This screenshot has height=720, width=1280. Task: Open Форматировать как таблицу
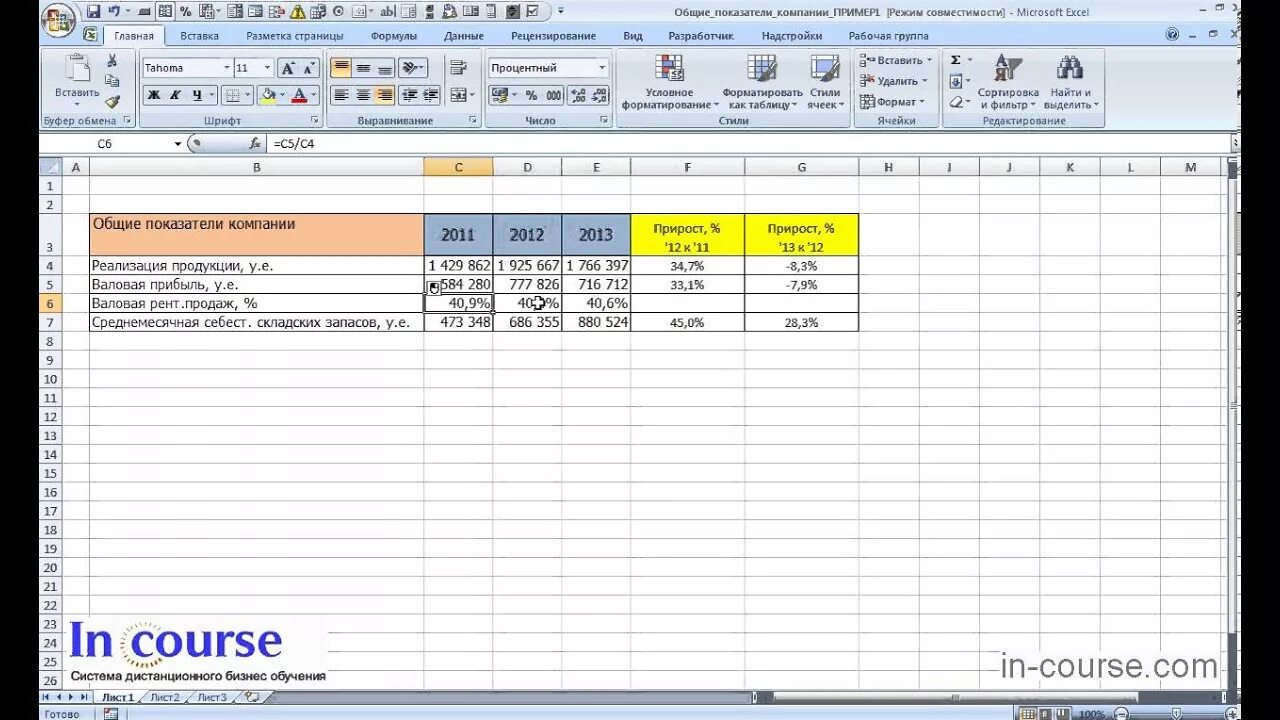pos(764,82)
